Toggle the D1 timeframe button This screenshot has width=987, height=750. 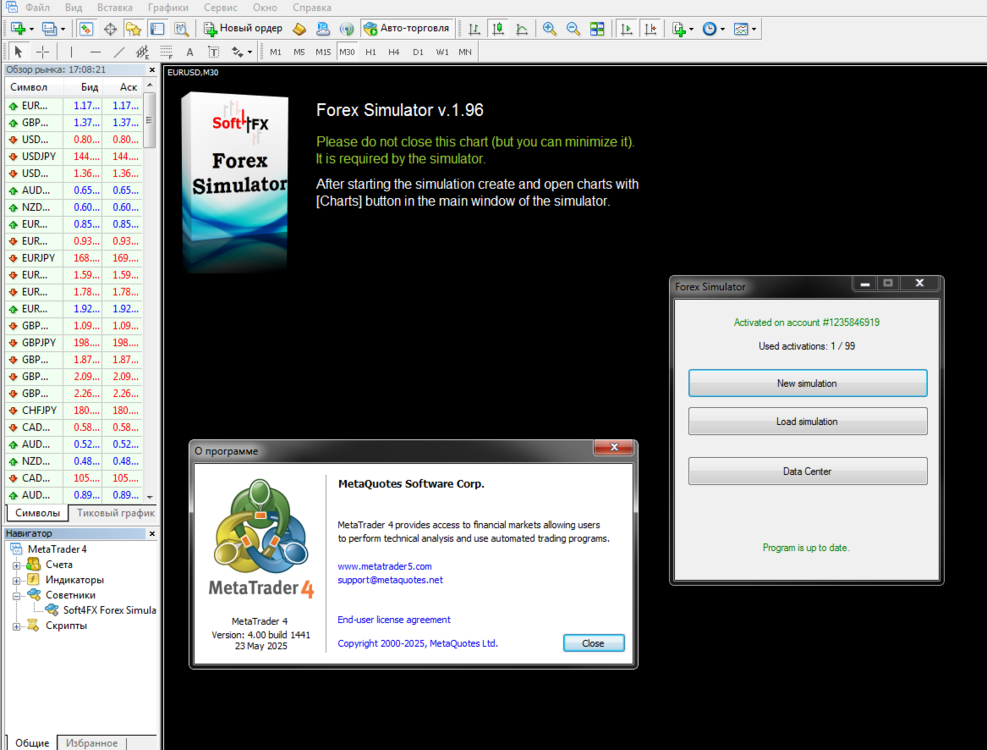(x=418, y=52)
